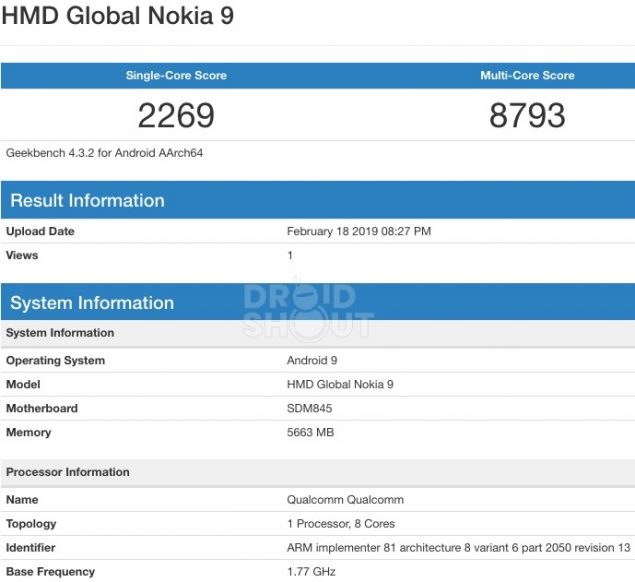Select the date February 18 2019 08:27 PM
Image resolution: width=635 pixels, height=582 pixels.
pos(359,231)
